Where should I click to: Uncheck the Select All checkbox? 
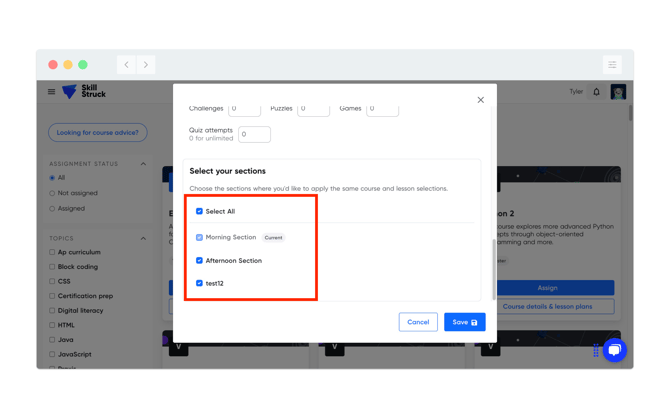(x=199, y=212)
